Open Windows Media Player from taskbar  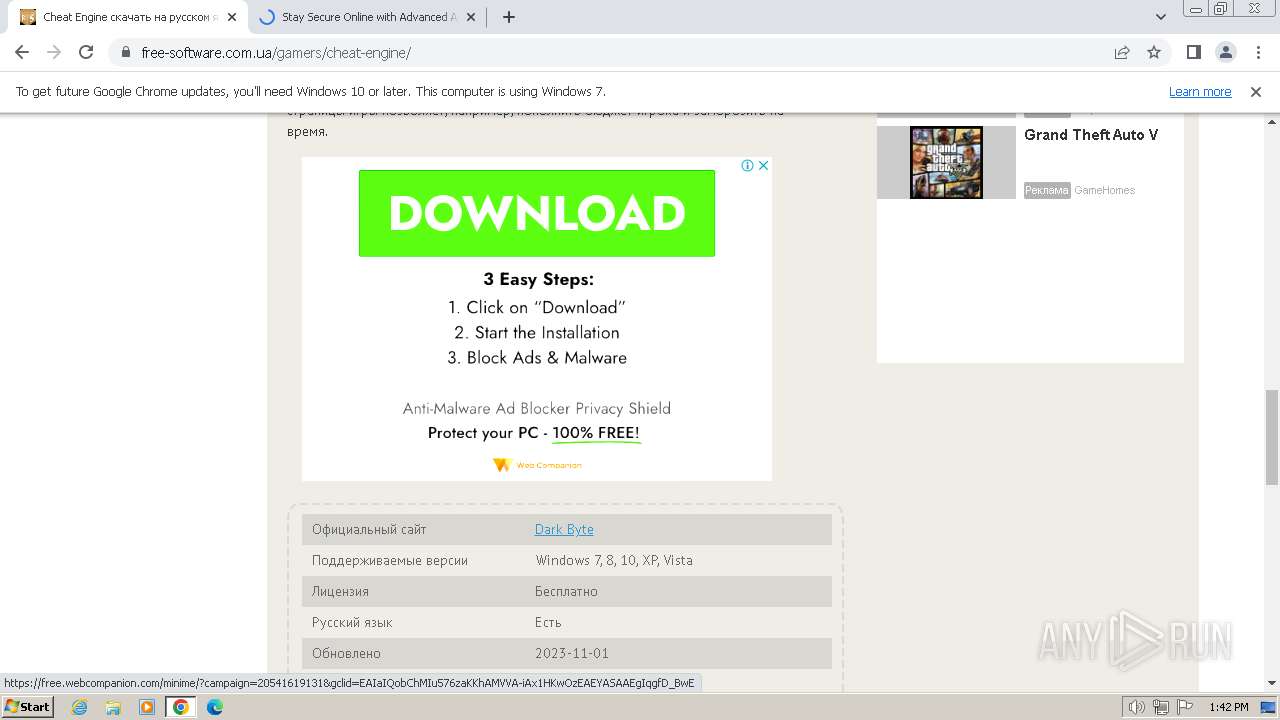(147, 707)
